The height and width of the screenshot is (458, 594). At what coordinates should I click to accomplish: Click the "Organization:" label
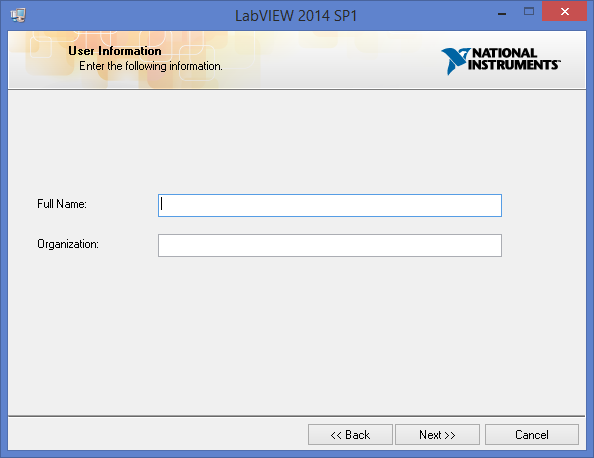click(68, 244)
